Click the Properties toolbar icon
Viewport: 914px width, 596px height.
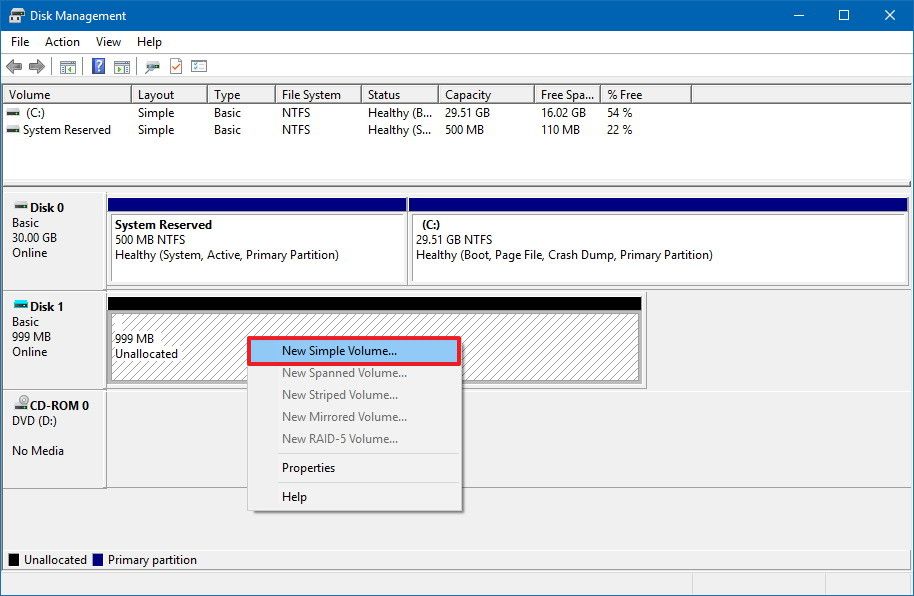pos(152,66)
